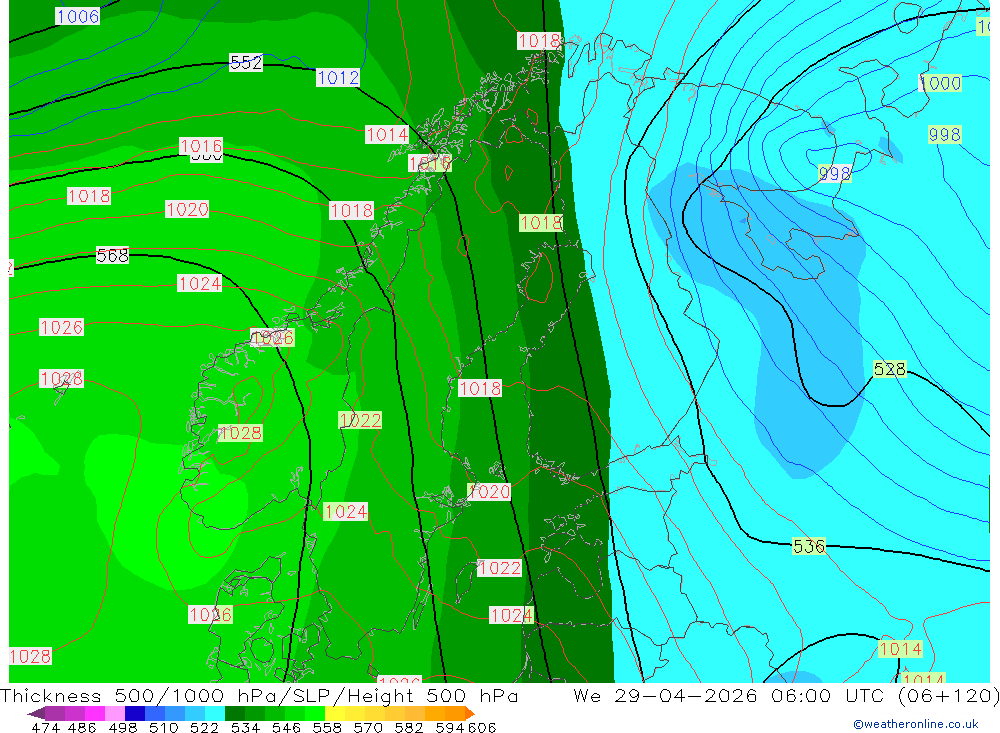Click the '1022' label with green background

pos(360,420)
